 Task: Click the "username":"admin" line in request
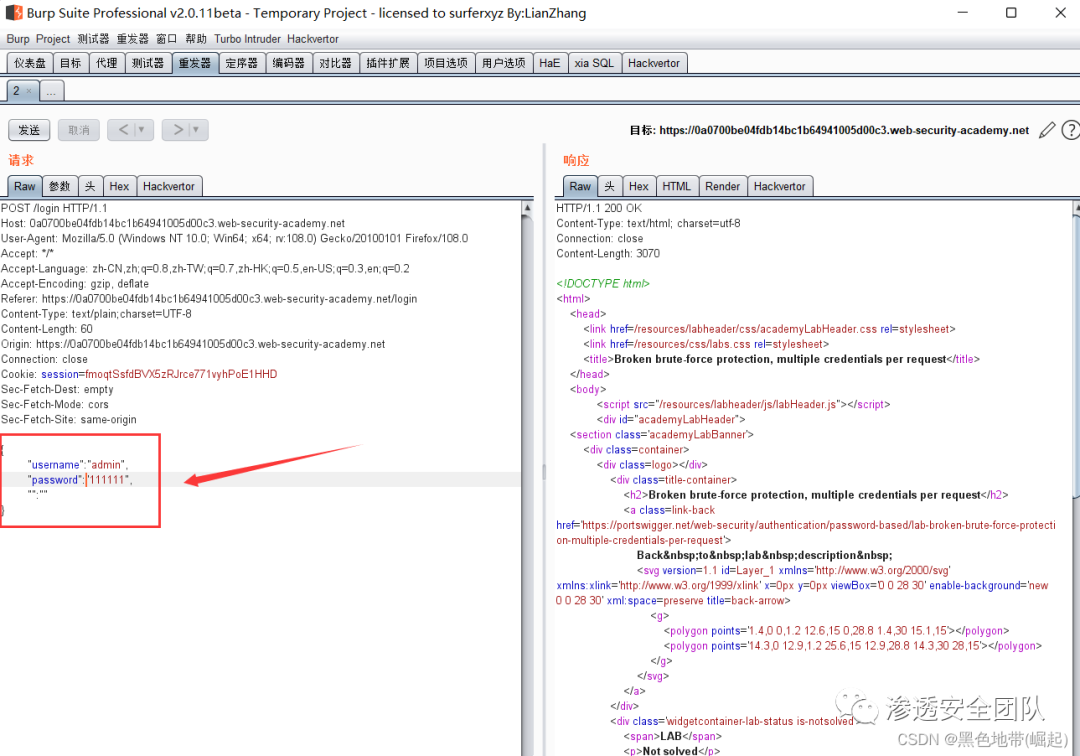click(x=77, y=465)
